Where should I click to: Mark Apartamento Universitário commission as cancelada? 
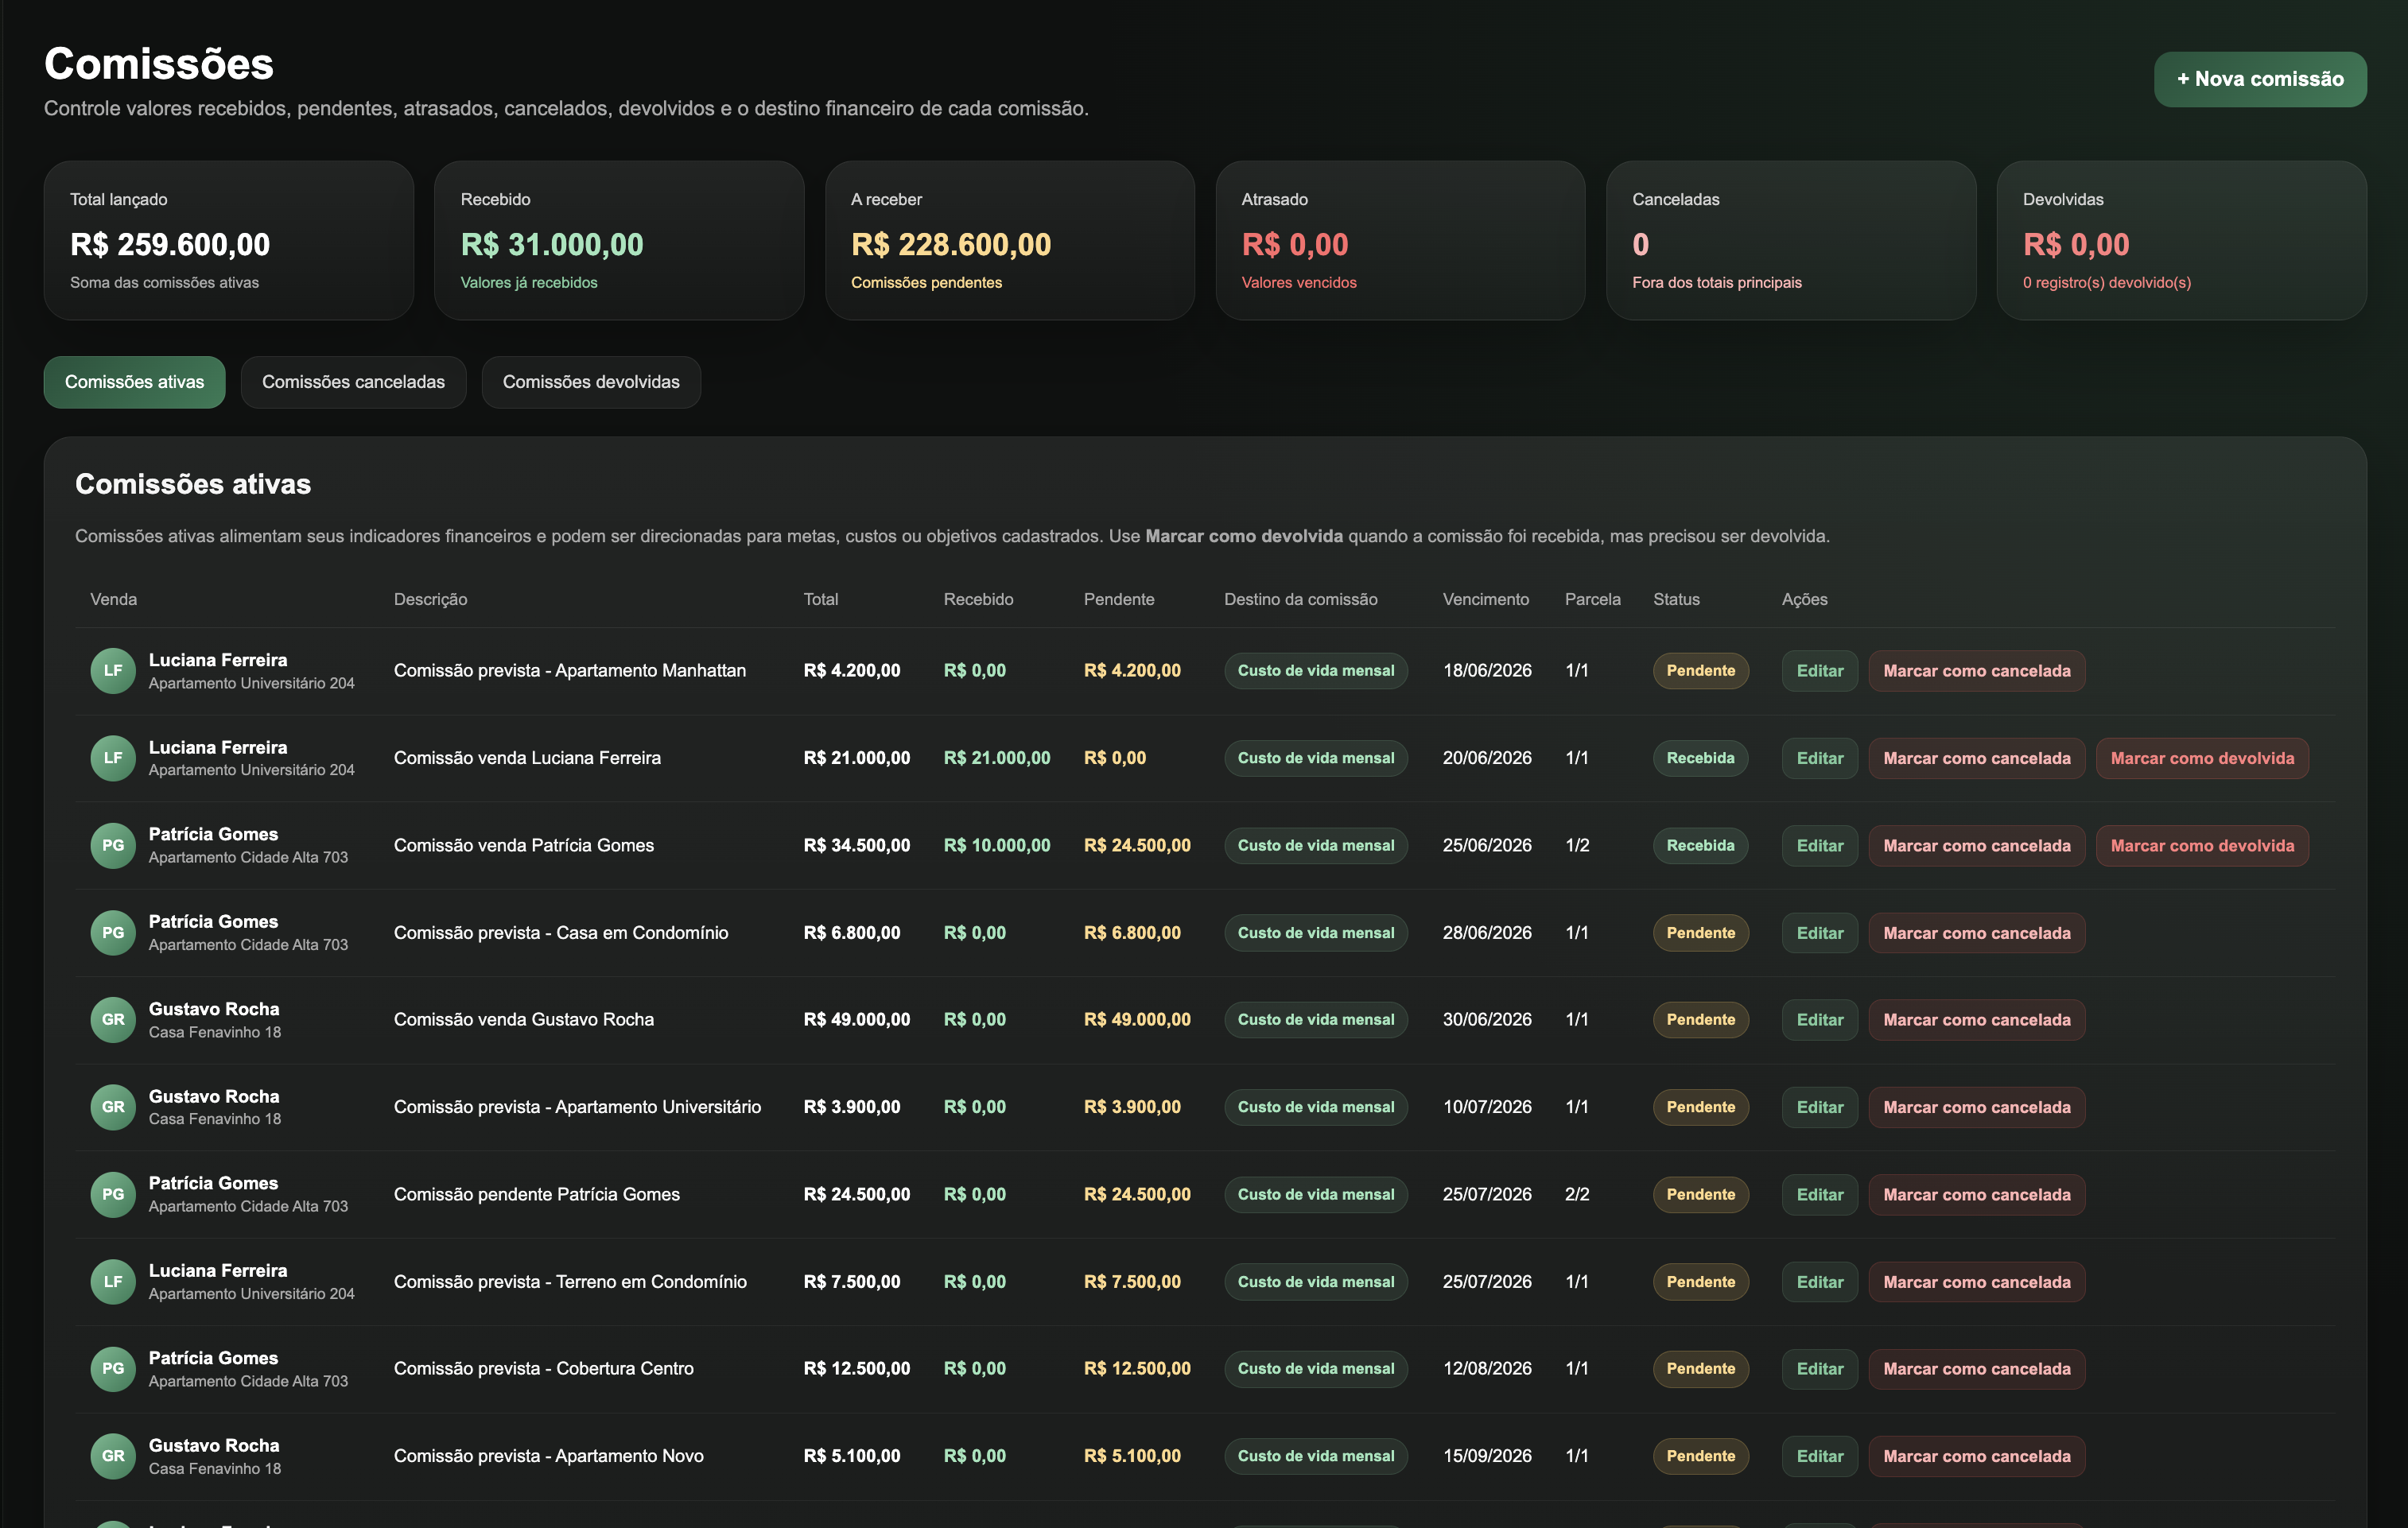coord(1976,1107)
